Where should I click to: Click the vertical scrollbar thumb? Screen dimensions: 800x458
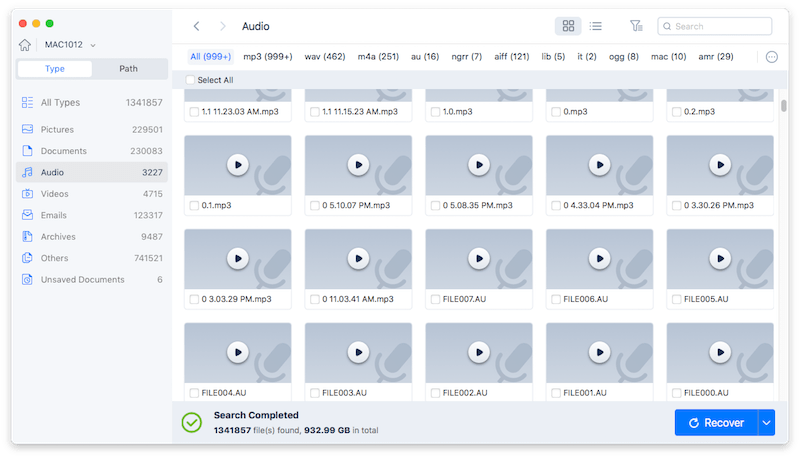[784, 106]
